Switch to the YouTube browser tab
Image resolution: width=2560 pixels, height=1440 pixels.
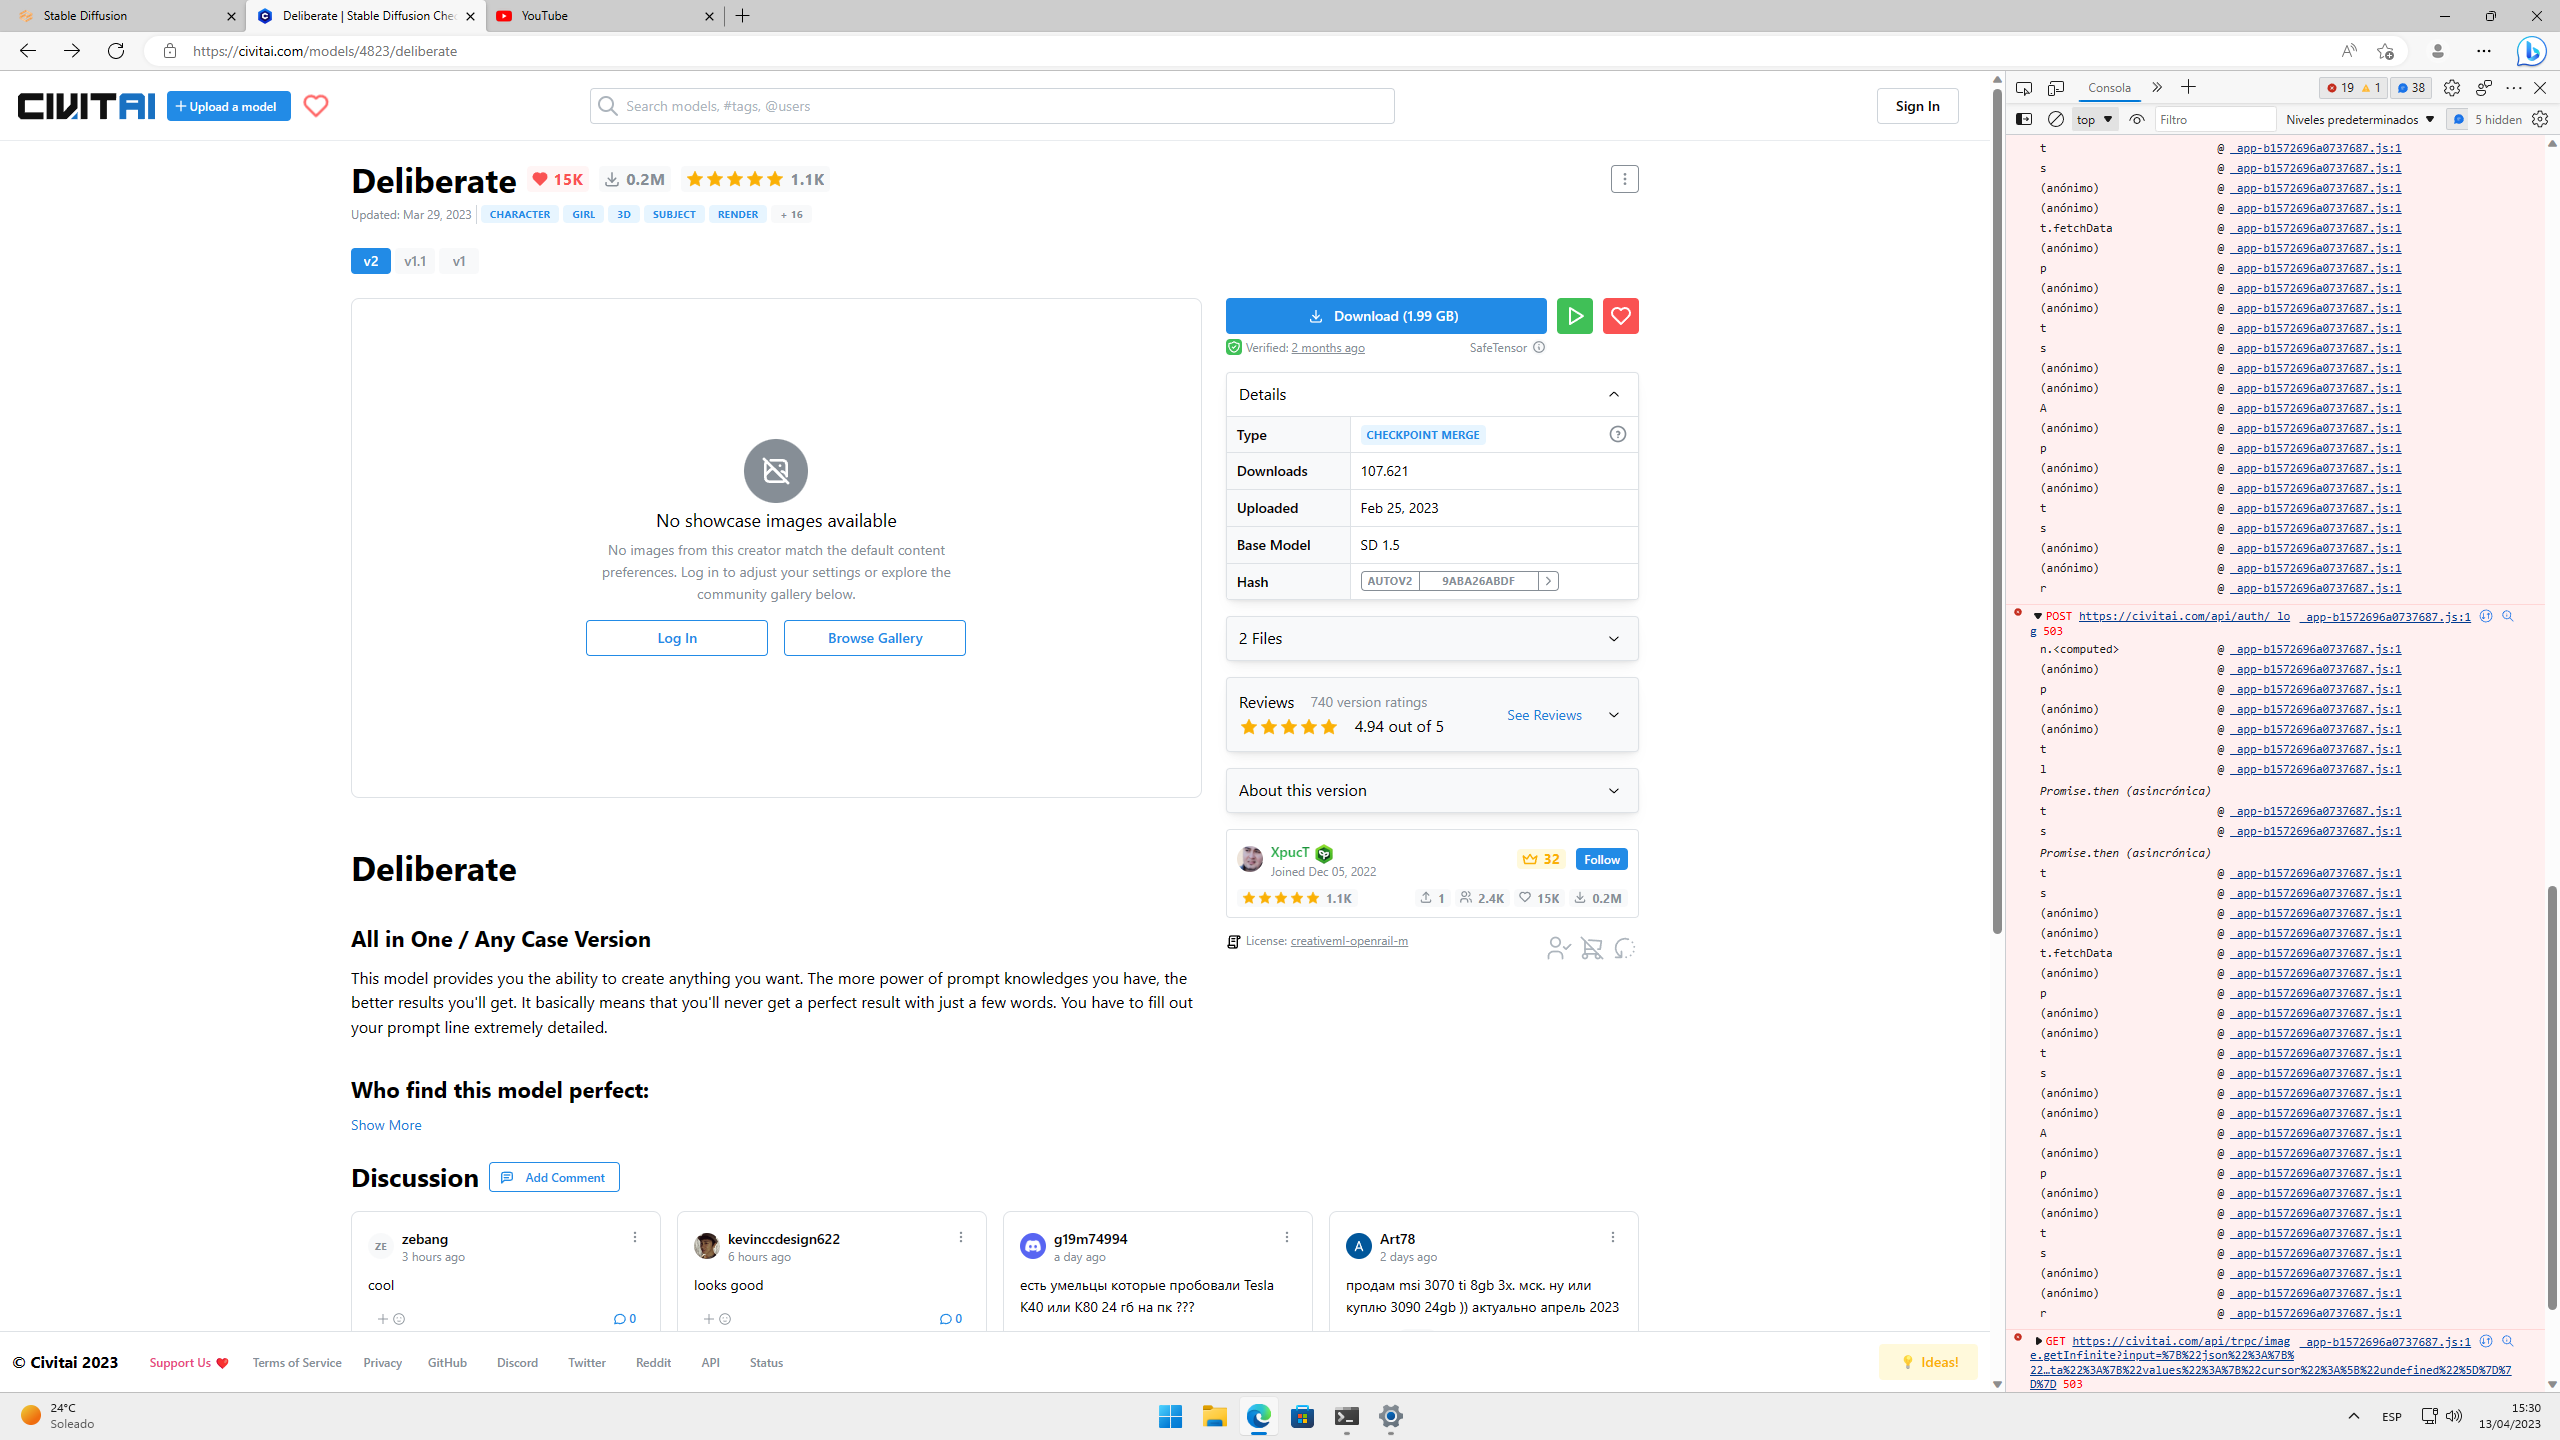pos(600,16)
